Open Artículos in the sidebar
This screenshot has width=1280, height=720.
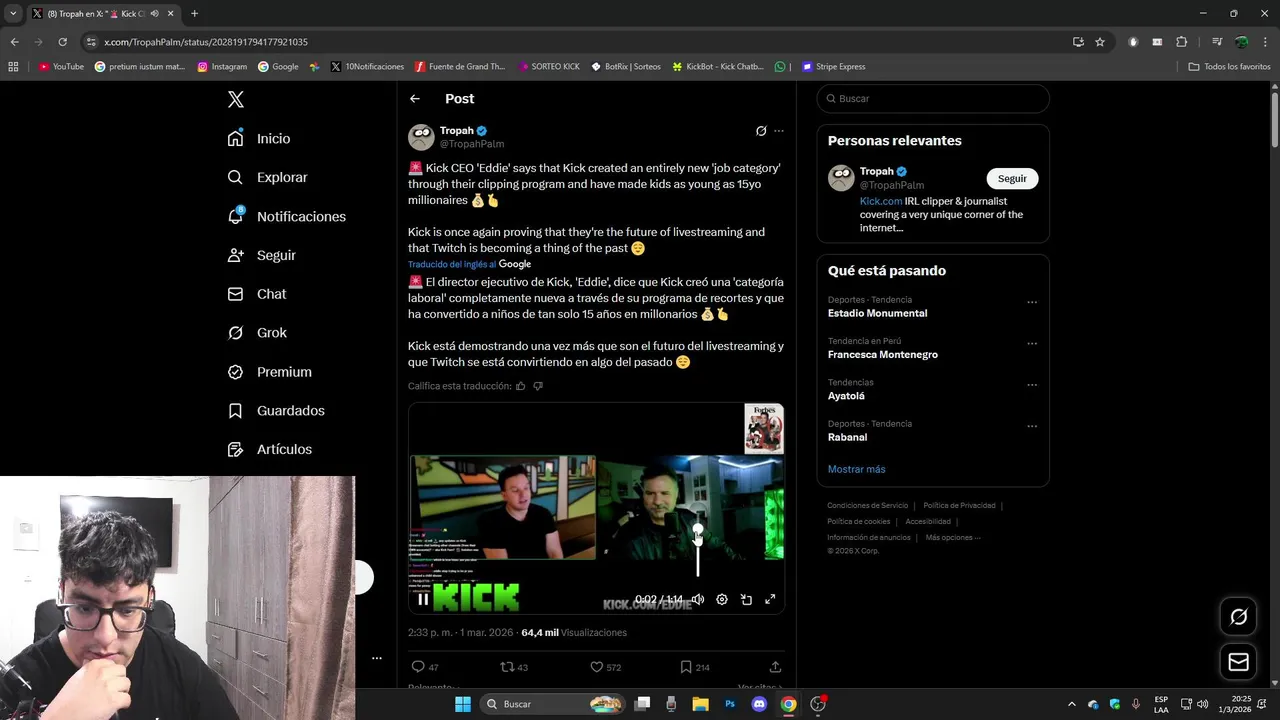click(x=269, y=450)
